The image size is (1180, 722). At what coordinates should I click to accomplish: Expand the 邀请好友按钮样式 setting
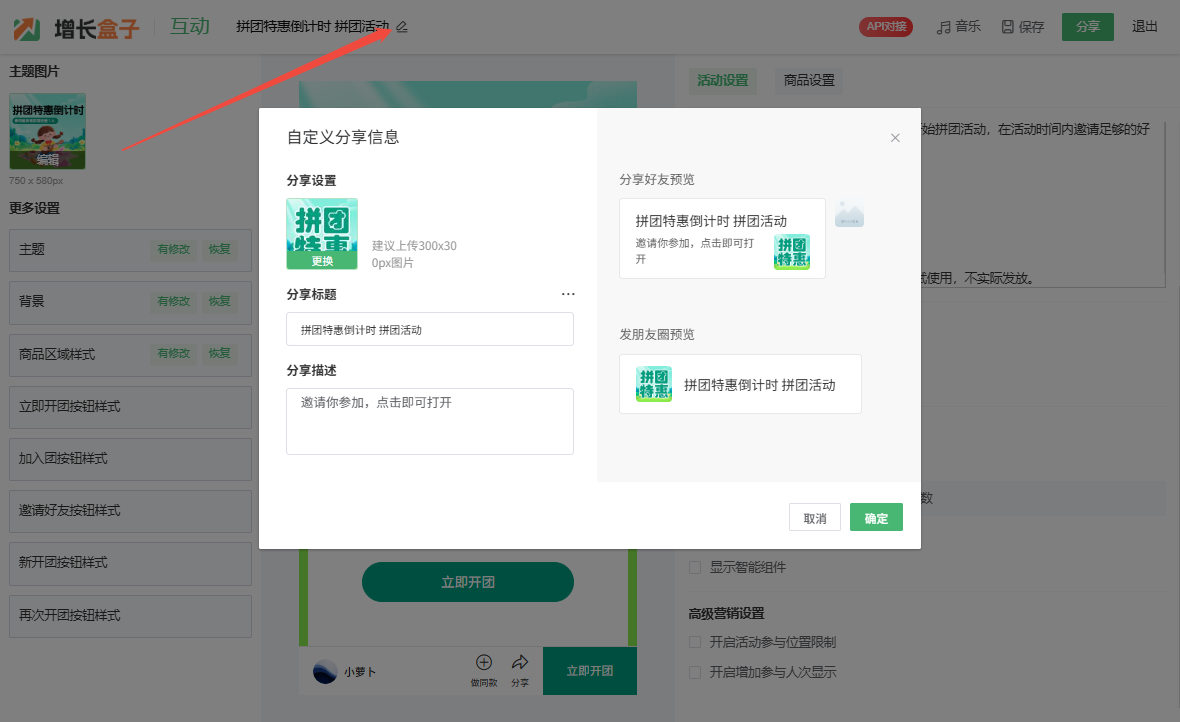tap(130, 511)
